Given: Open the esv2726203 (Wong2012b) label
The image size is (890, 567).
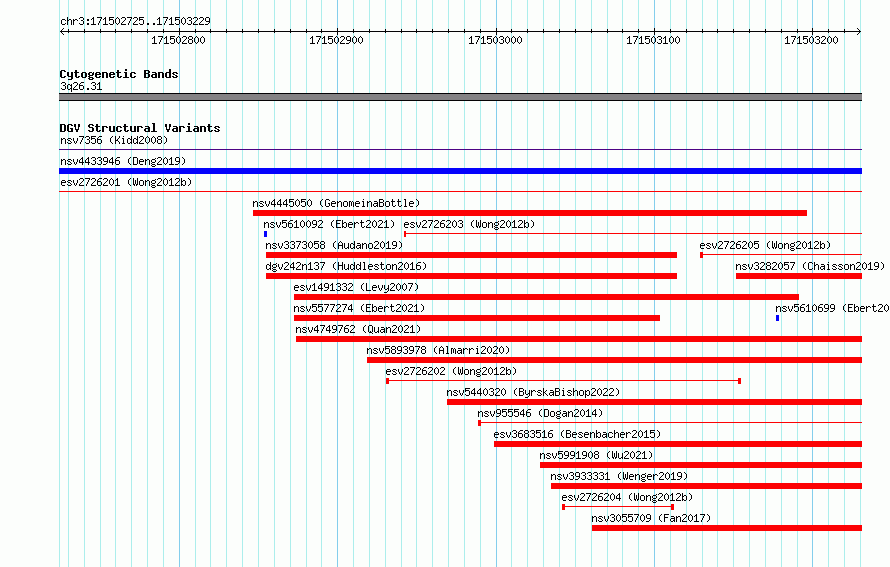Looking at the screenshot, I should 469,224.
